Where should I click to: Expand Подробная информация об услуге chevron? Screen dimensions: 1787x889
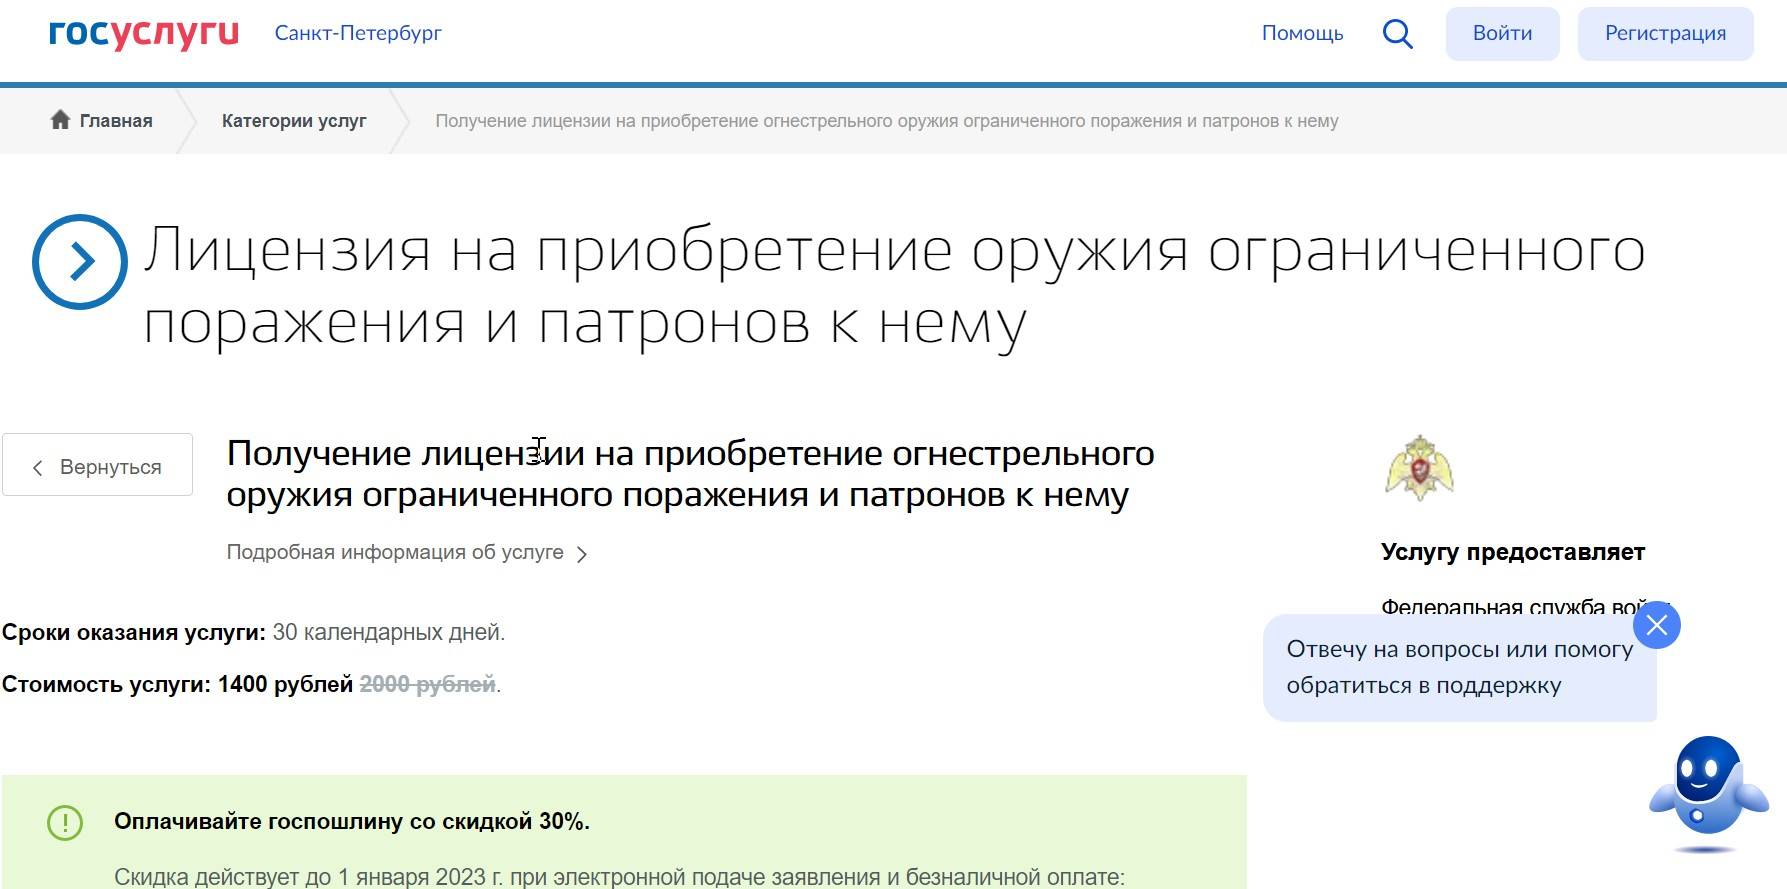tap(583, 554)
